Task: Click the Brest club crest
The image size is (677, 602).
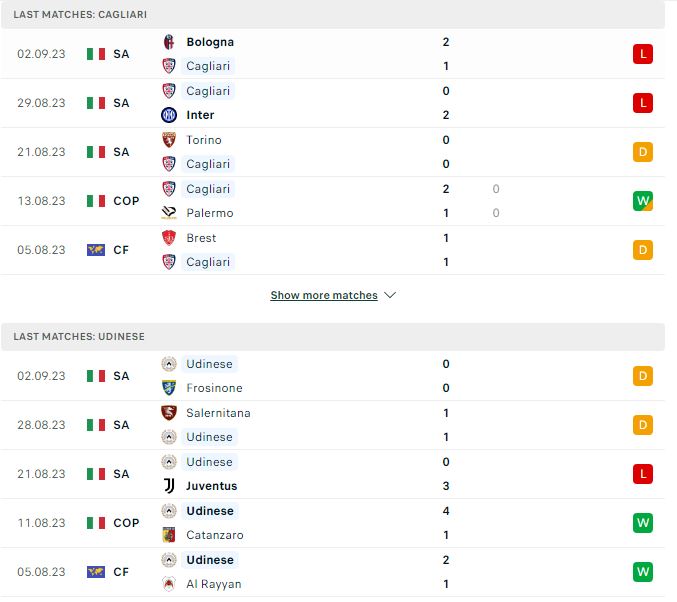Action: [x=169, y=238]
